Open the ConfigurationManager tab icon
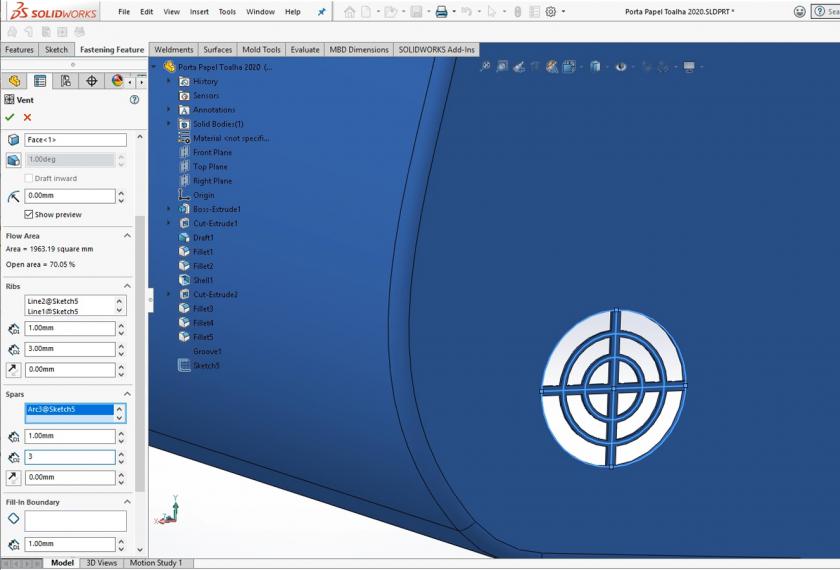This screenshot has width=840, height=570. tap(66, 81)
